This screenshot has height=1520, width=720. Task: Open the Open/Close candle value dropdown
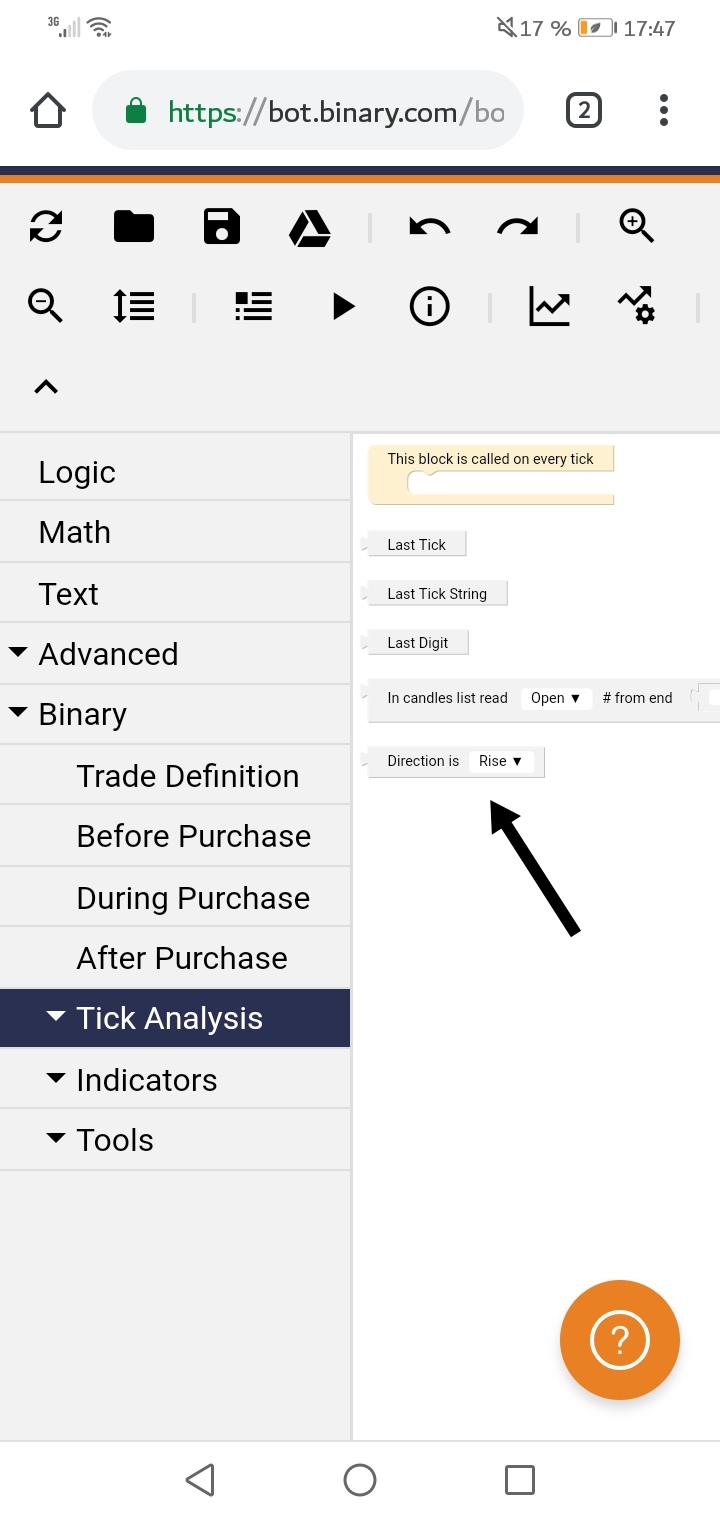(556, 698)
